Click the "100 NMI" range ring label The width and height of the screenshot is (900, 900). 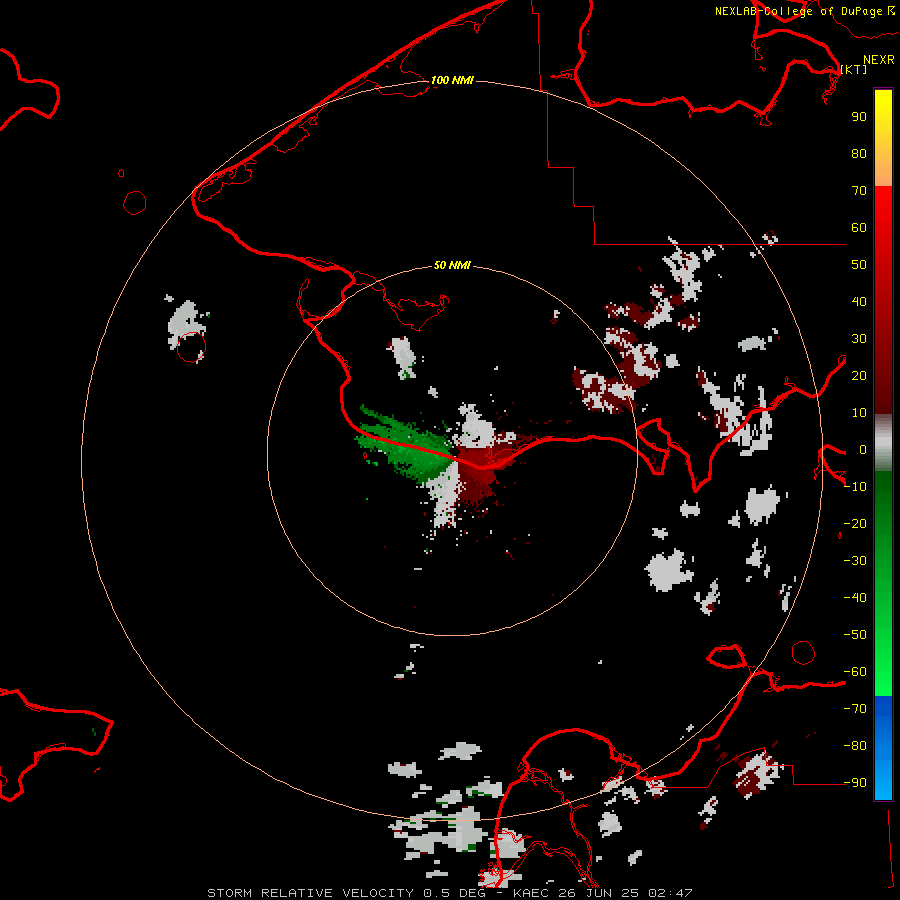click(452, 80)
